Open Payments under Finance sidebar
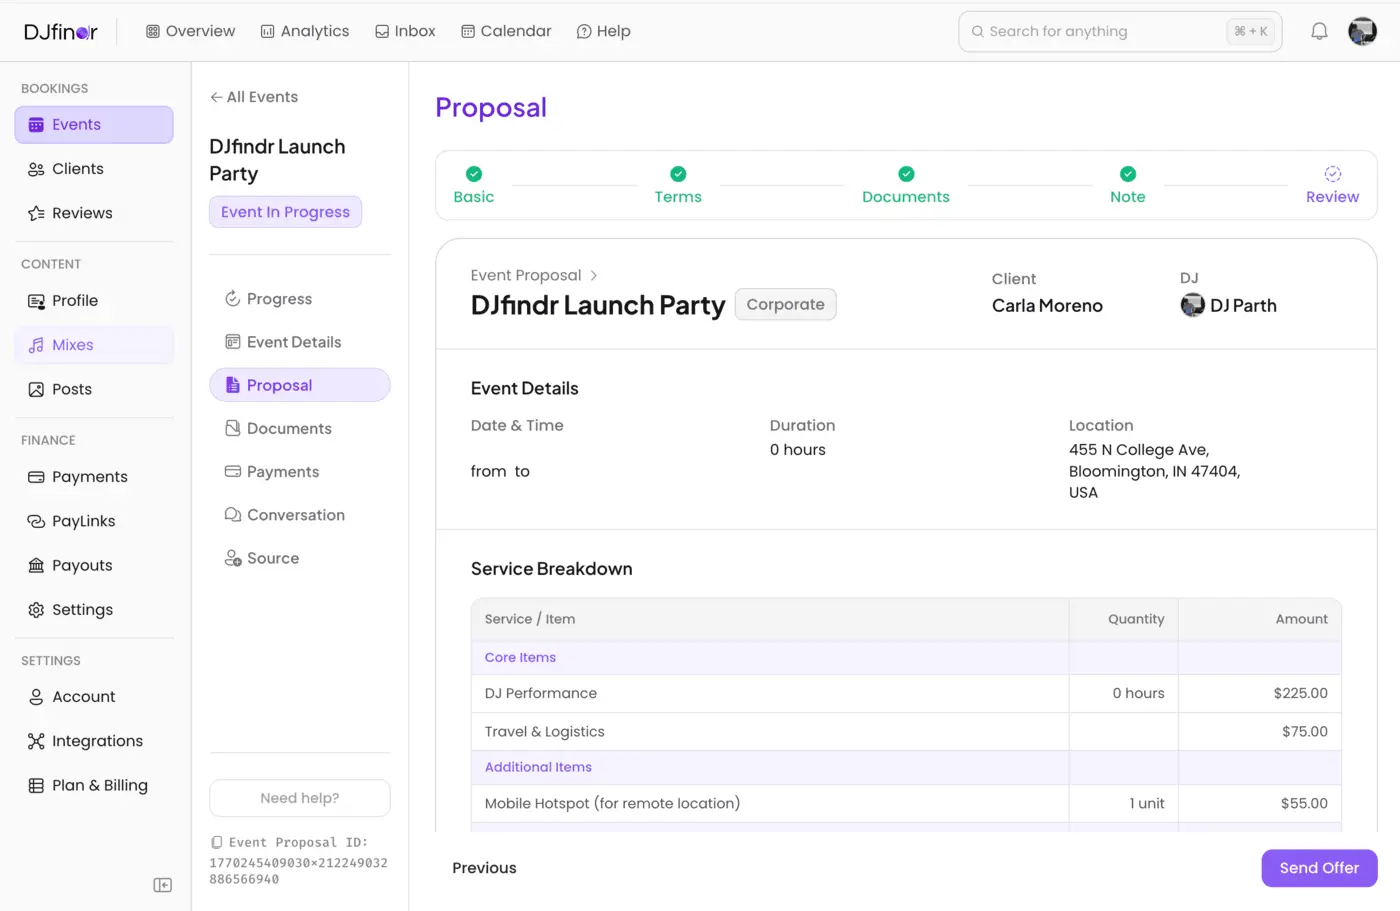Image resolution: width=1400 pixels, height=911 pixels. pos(94,477)
